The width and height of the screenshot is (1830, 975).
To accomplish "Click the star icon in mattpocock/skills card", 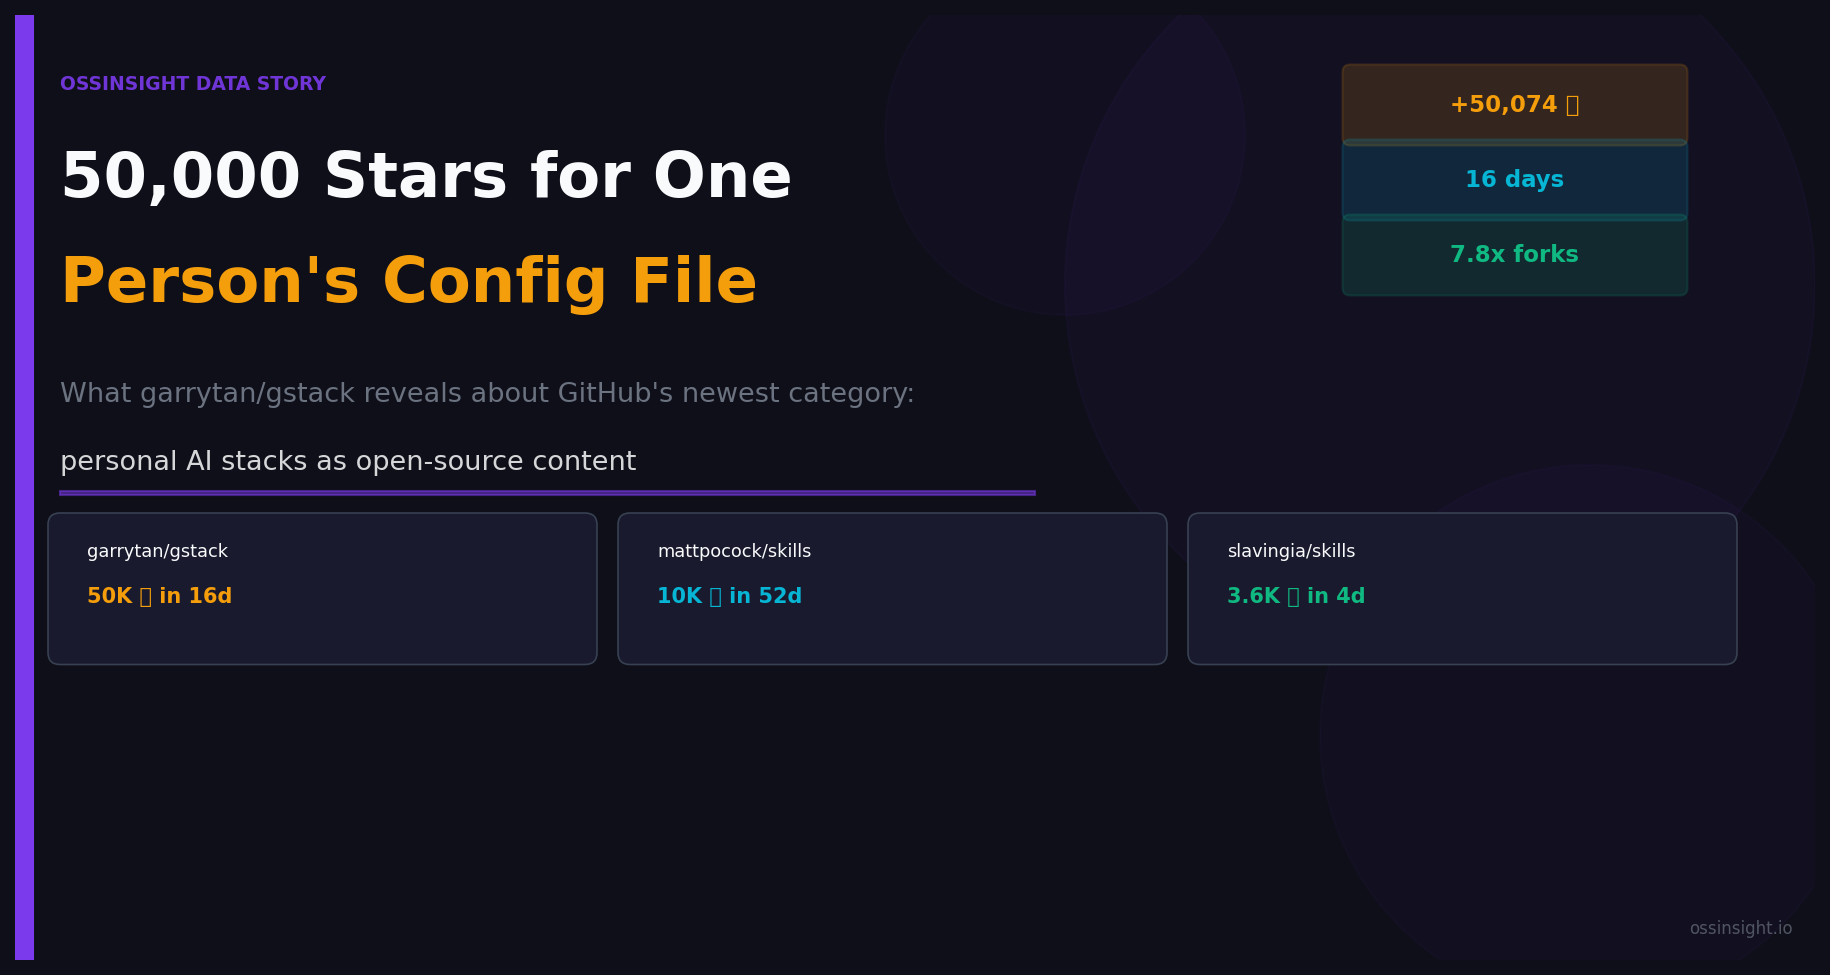I will coord(714,595).
